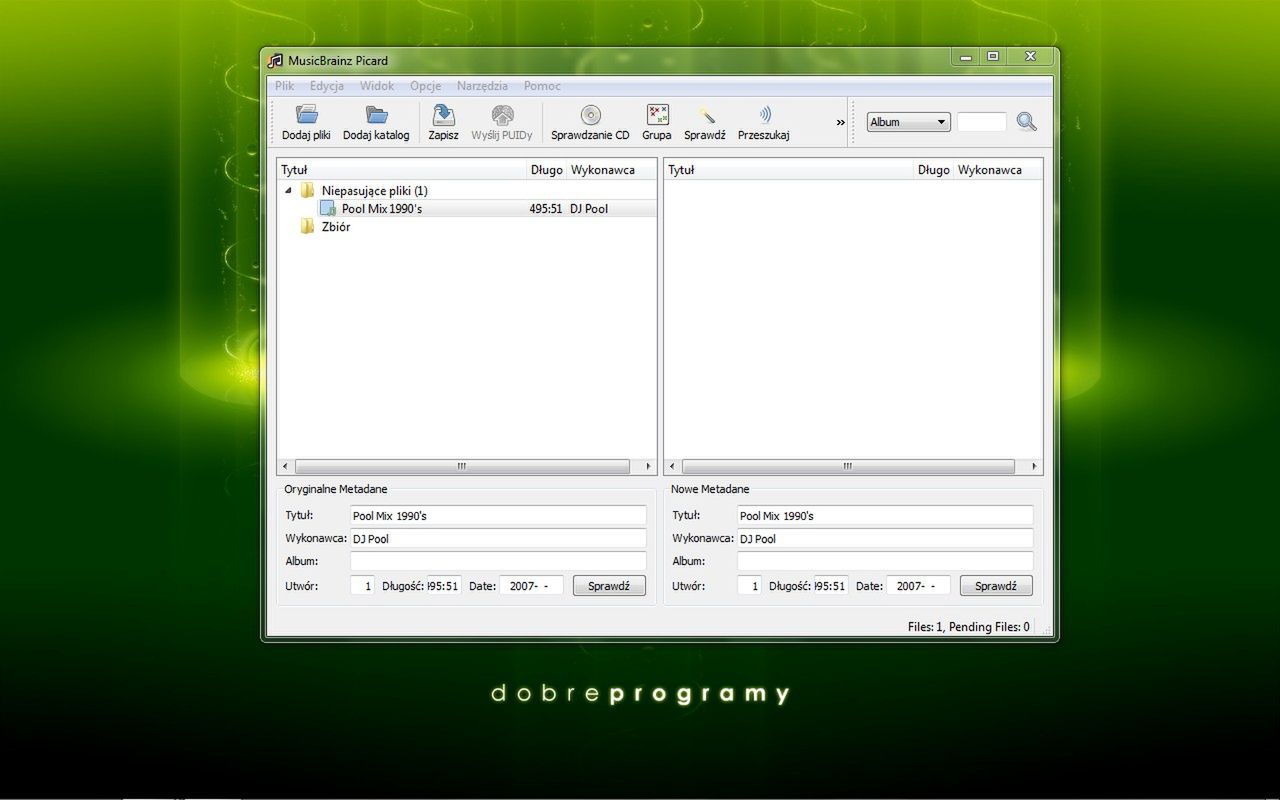
Task: Click Tytuł field in Nowe Metadane
Action: coord(885,515)
